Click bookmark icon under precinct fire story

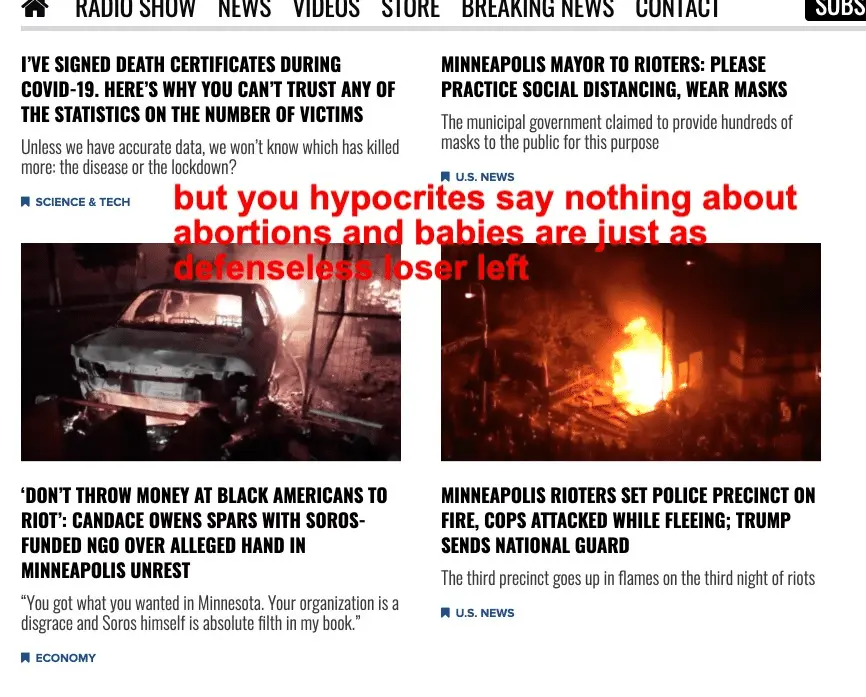coord(445,612)
